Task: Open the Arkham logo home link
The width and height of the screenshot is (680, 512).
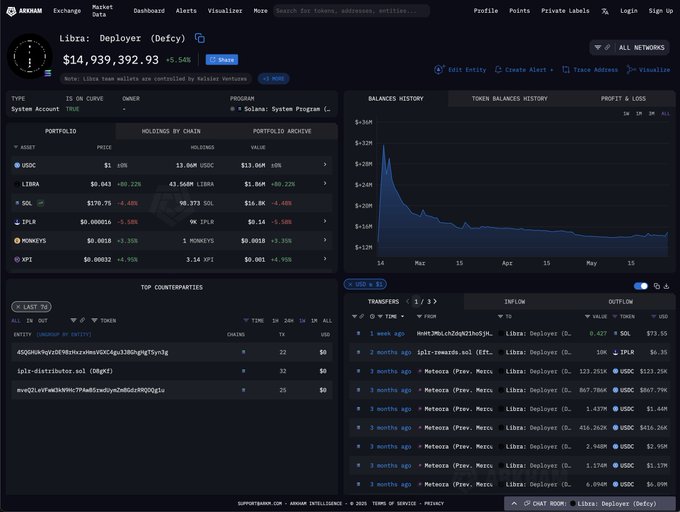Action: [x=24, y=11]
